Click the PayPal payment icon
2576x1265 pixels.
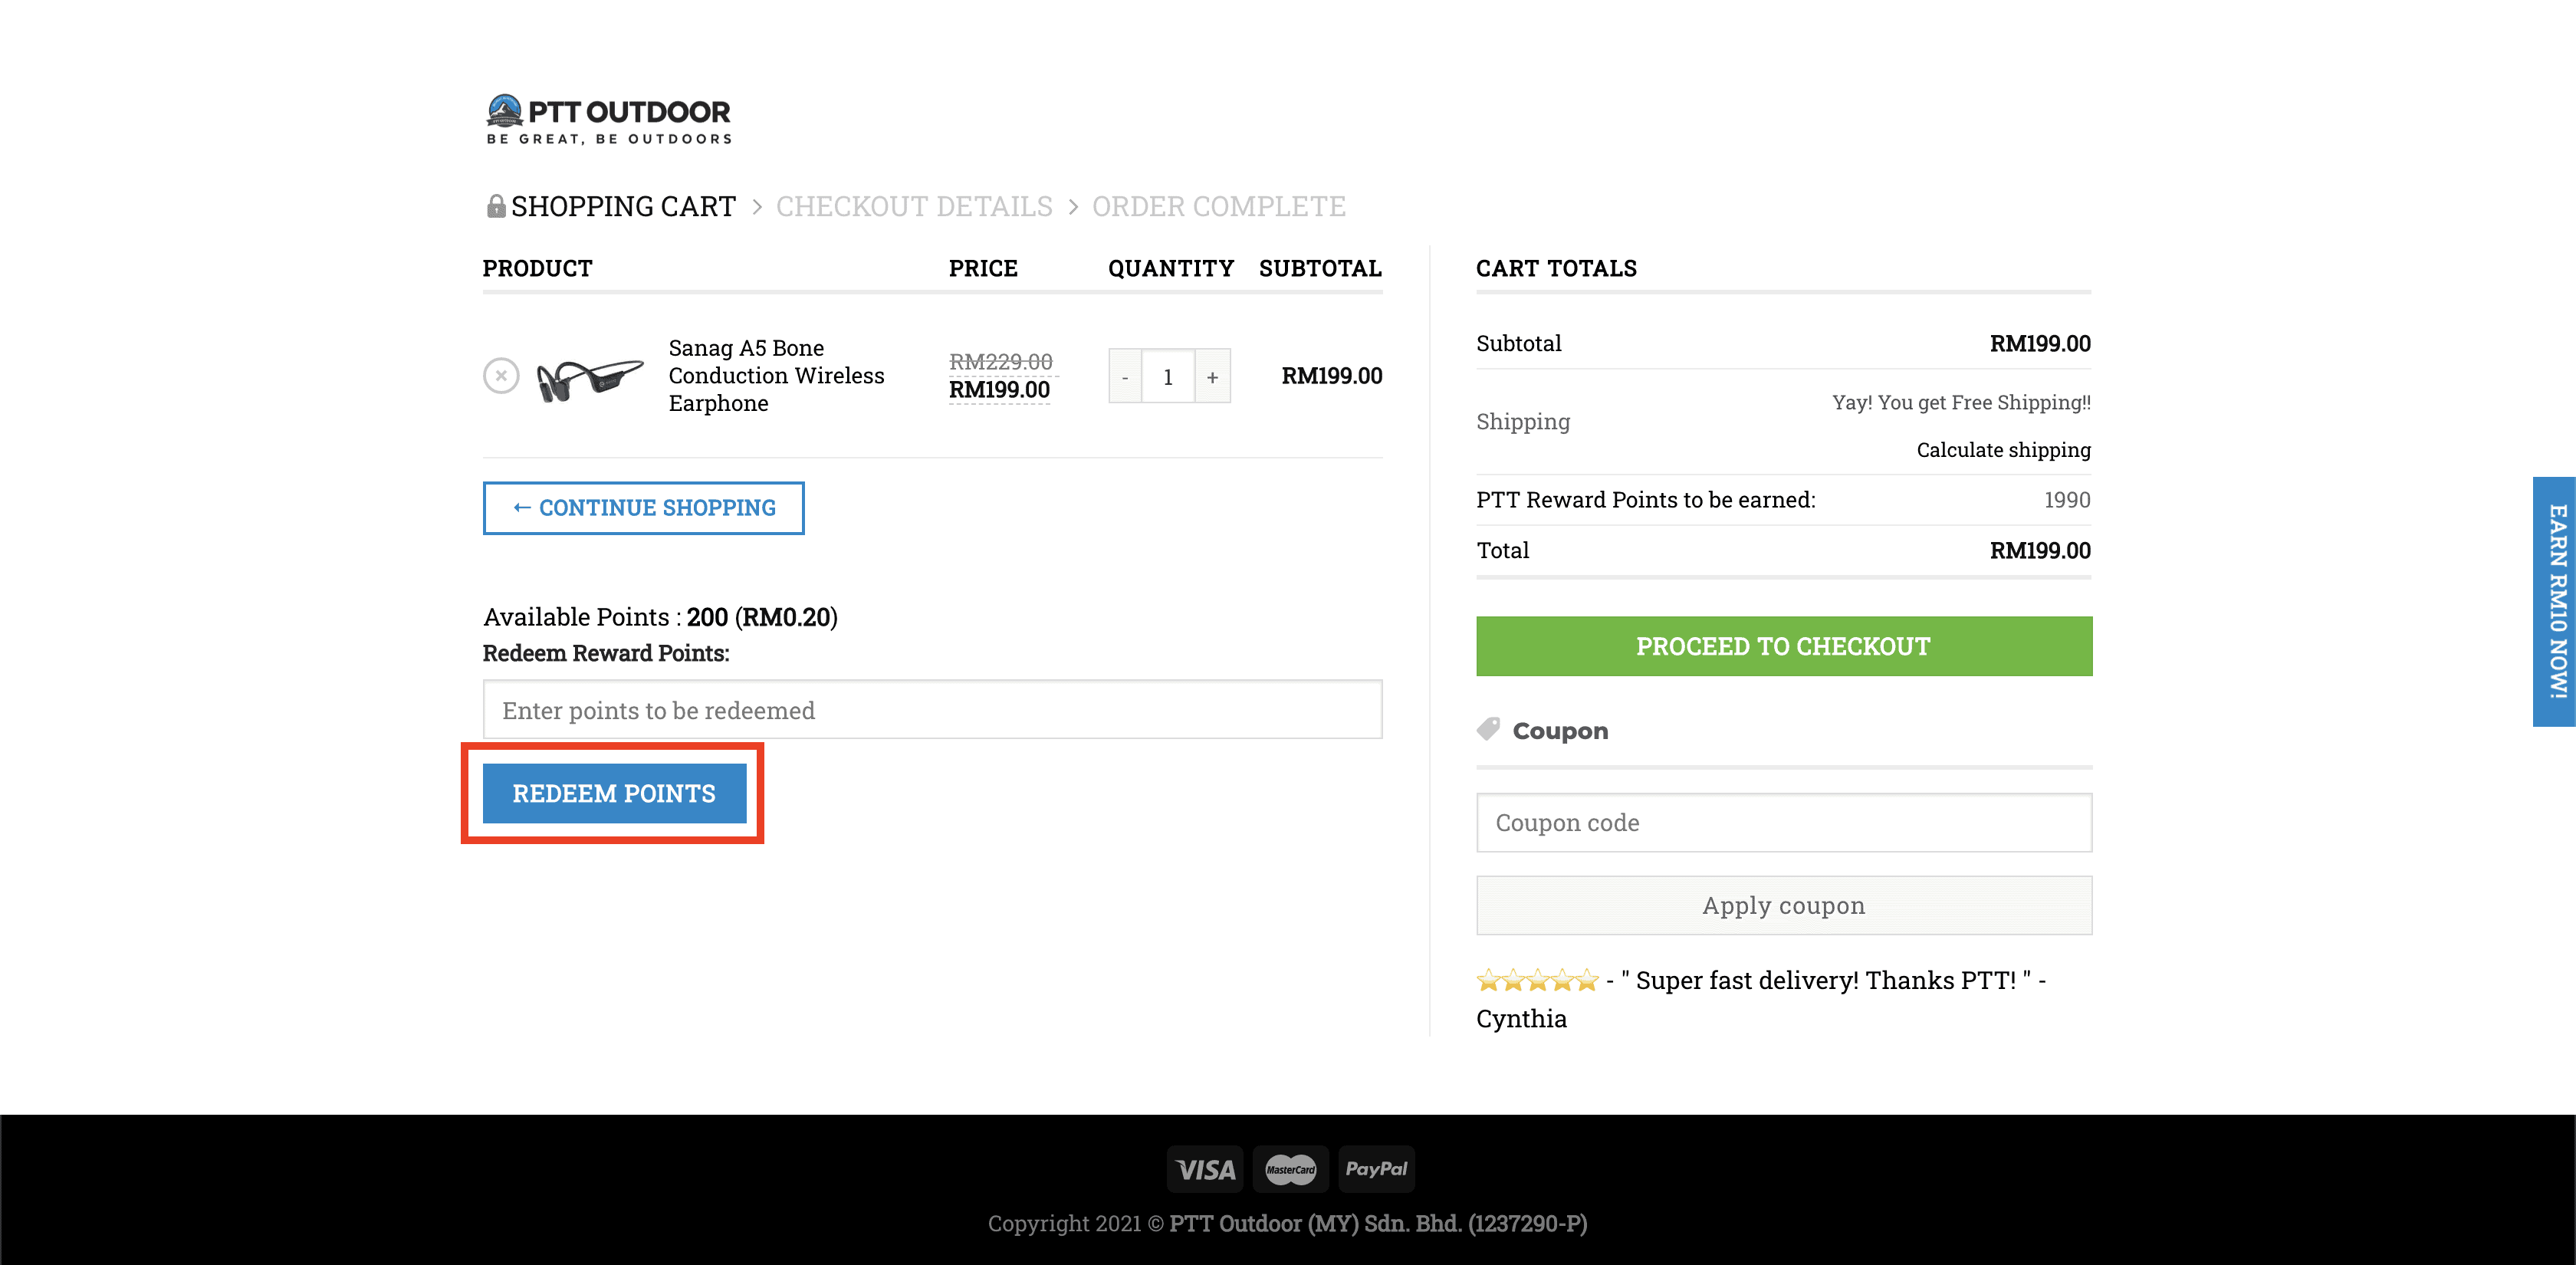[x=1376, y=1169]
